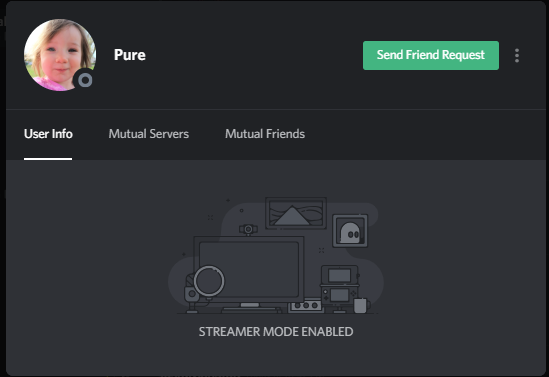Click the round ring light illustration

pos(209,281)
